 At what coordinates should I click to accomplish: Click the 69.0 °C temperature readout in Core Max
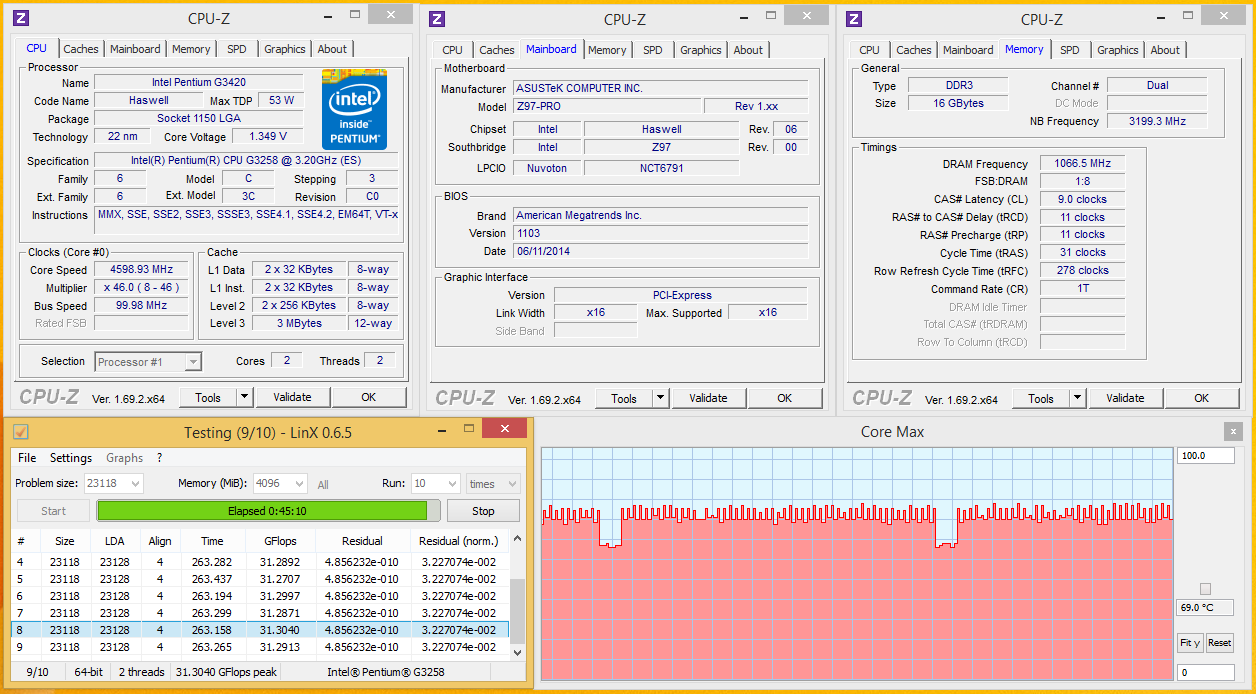1205,608
